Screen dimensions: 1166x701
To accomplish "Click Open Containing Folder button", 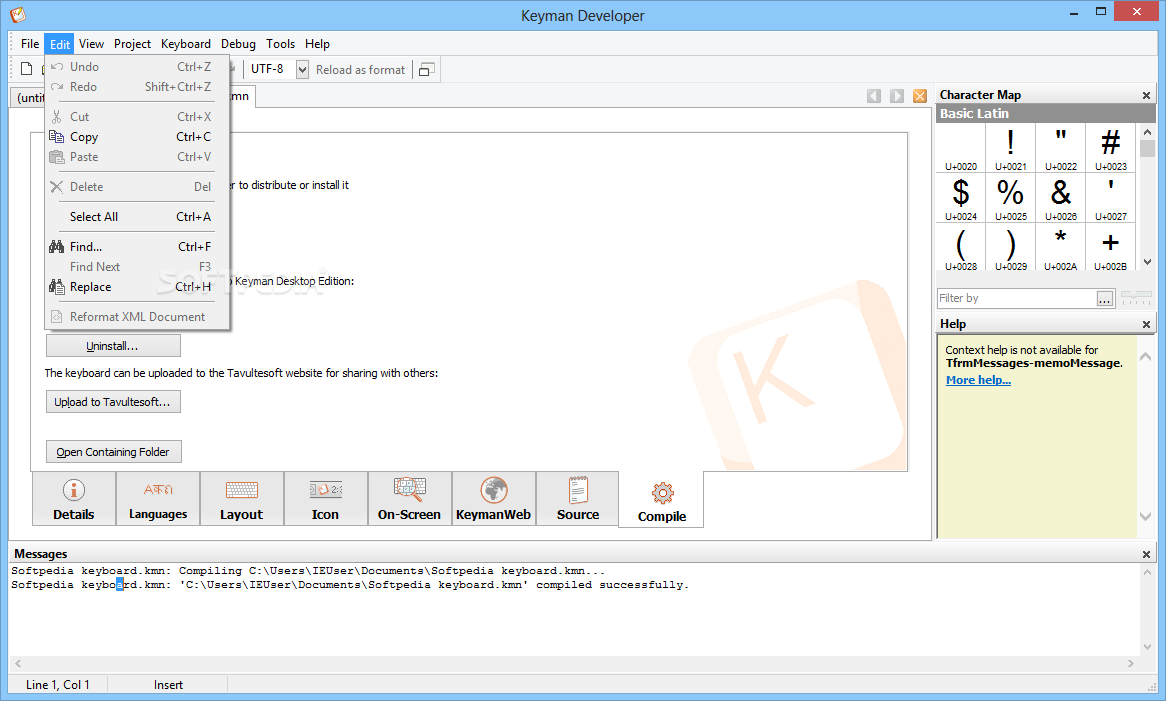I will tap(114, 452).
